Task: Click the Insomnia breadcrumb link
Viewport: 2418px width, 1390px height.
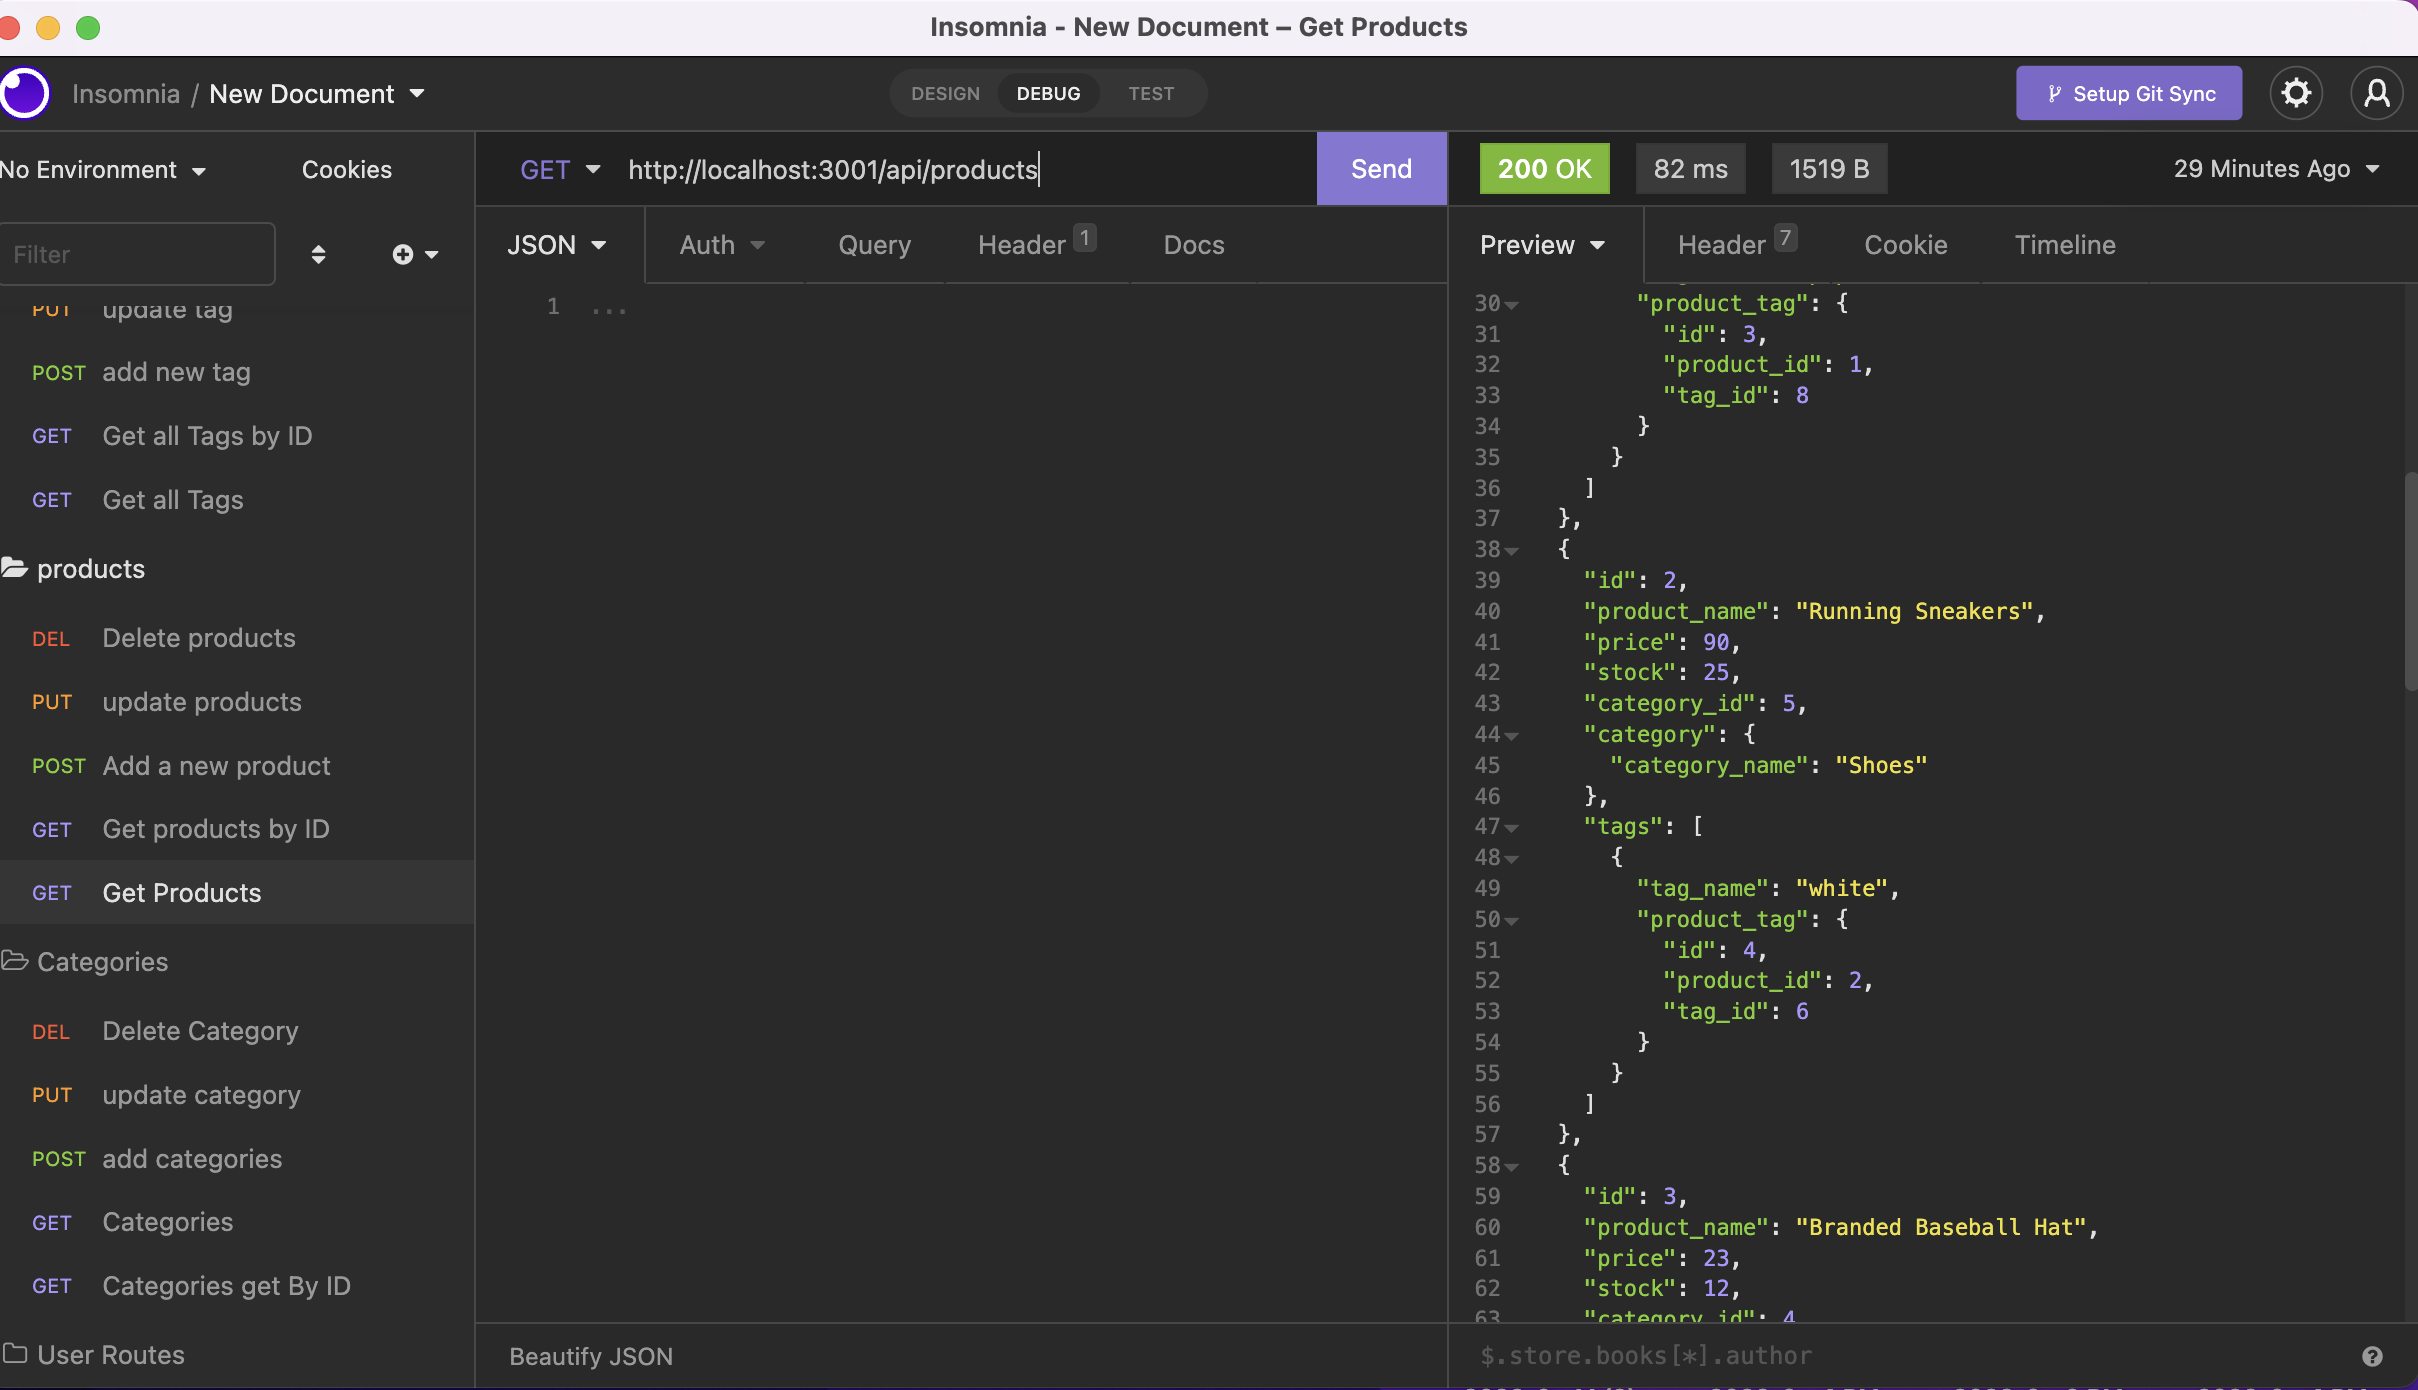Action: (x=126, y=94)
